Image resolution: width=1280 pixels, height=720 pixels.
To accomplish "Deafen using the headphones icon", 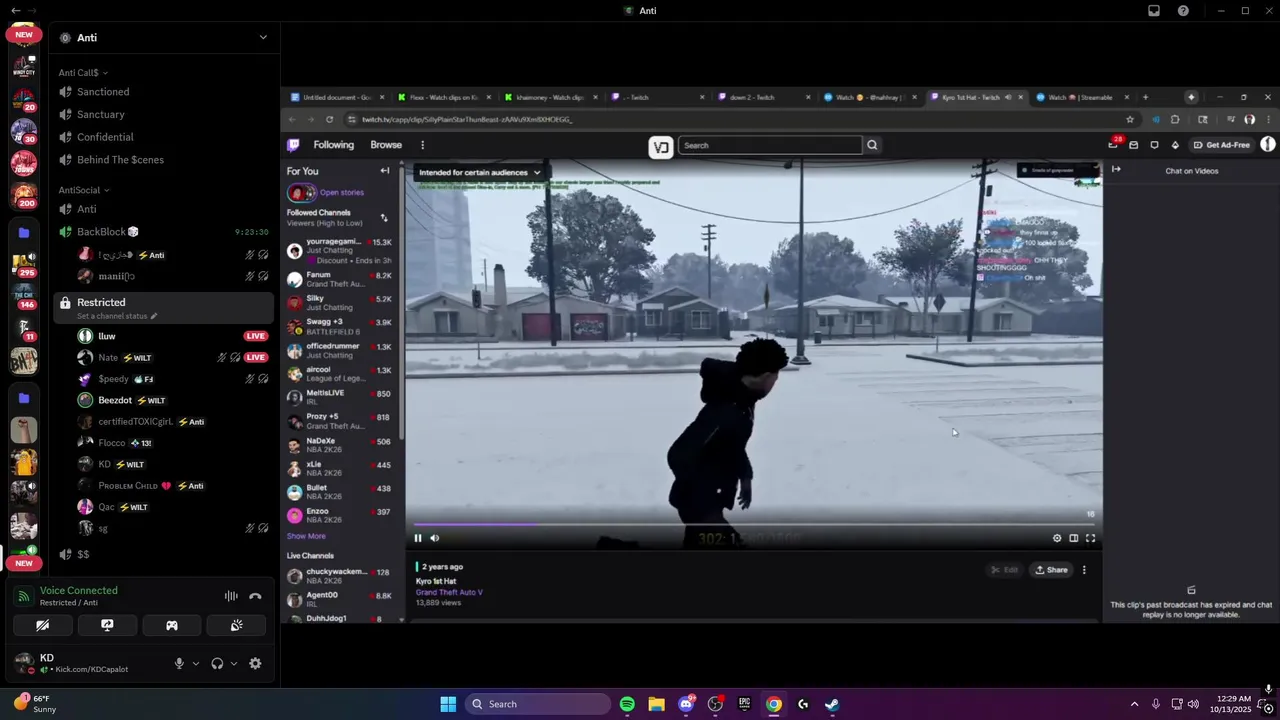I will (x=217, y=663).
